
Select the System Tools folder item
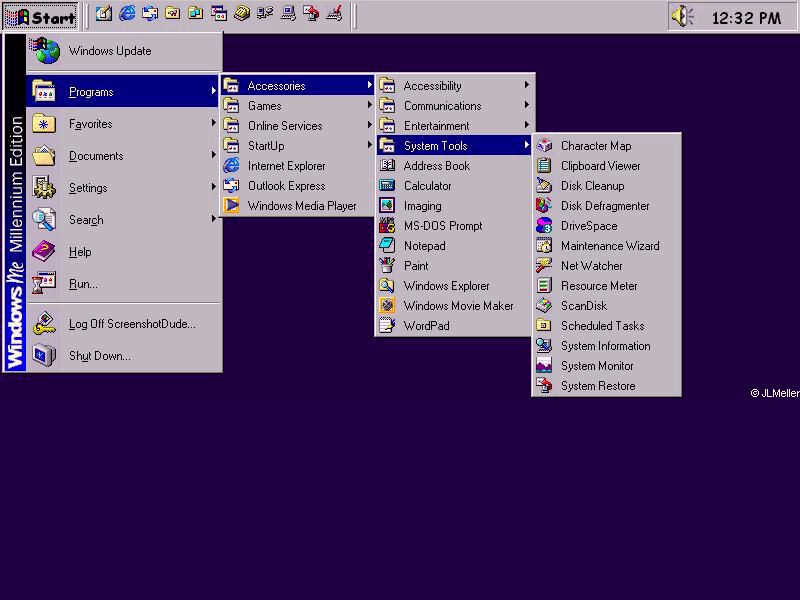[455, 145]
